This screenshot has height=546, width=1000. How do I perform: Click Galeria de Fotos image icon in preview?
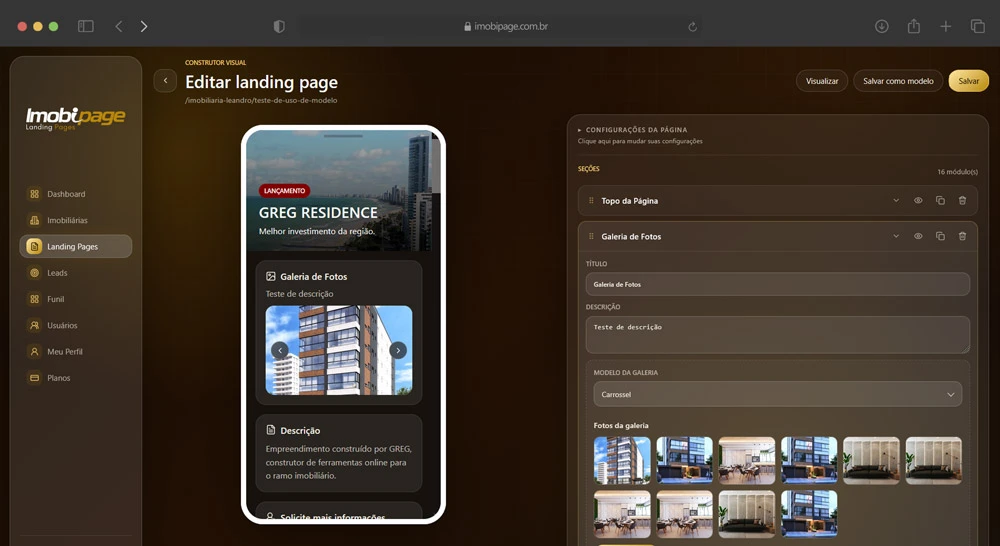pos(270,276)
